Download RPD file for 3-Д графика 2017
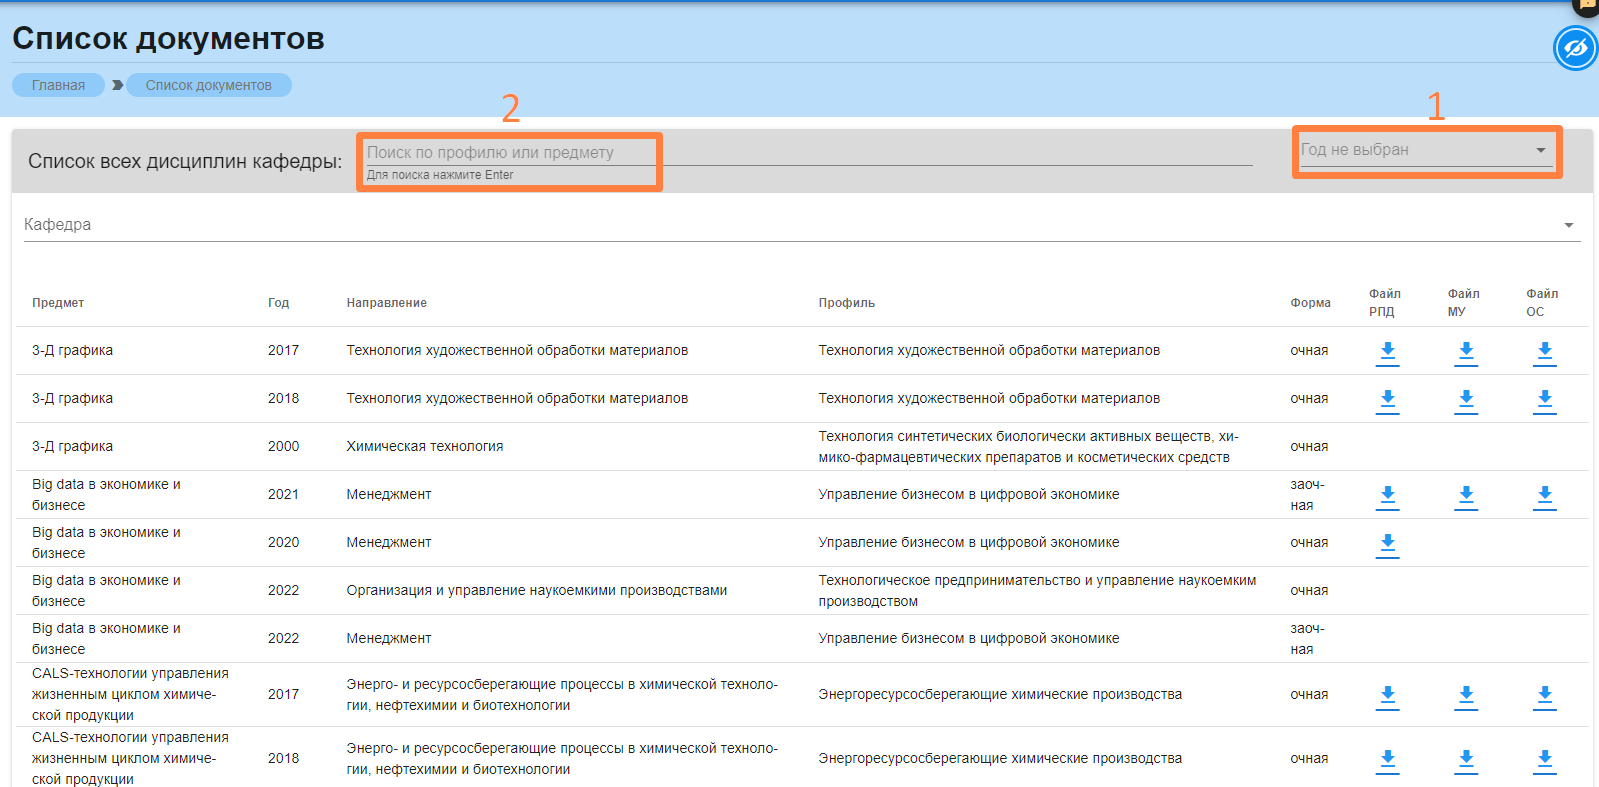Screen dimensions: 1599x787 point(1387,352)
